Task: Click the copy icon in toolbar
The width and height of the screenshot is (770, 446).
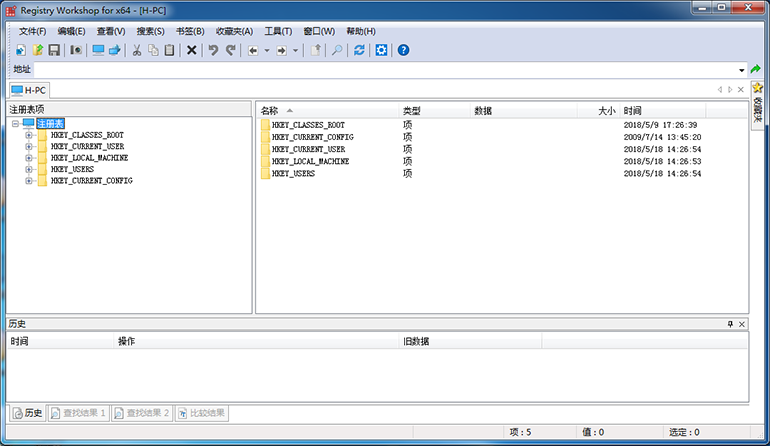Action: point(153,50)
